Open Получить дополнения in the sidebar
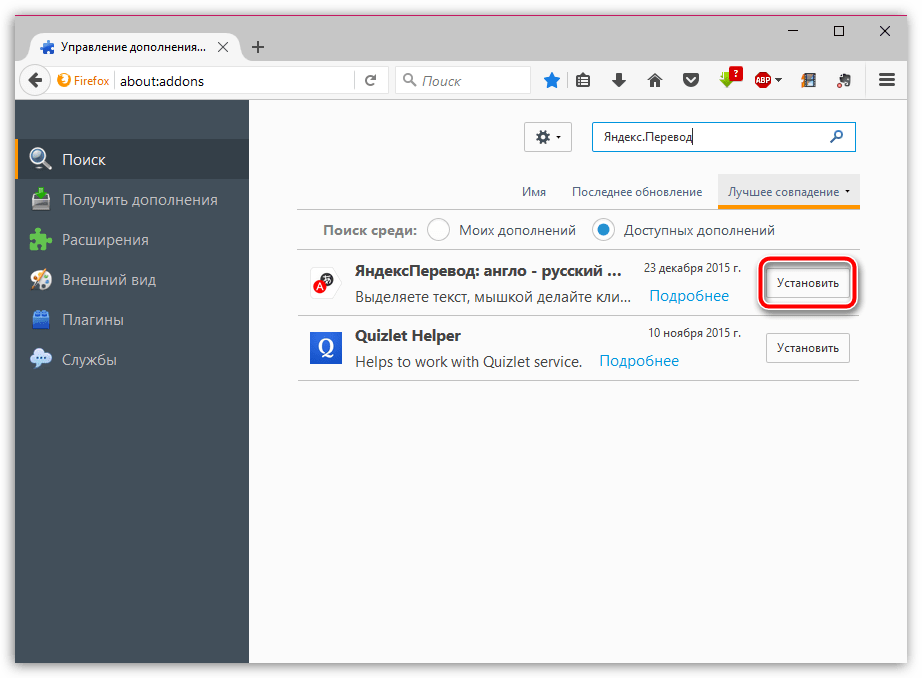 click(132, 199)
